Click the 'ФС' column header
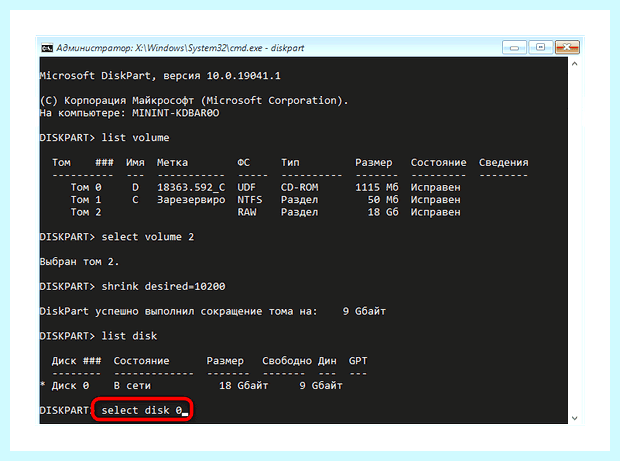 244,162
